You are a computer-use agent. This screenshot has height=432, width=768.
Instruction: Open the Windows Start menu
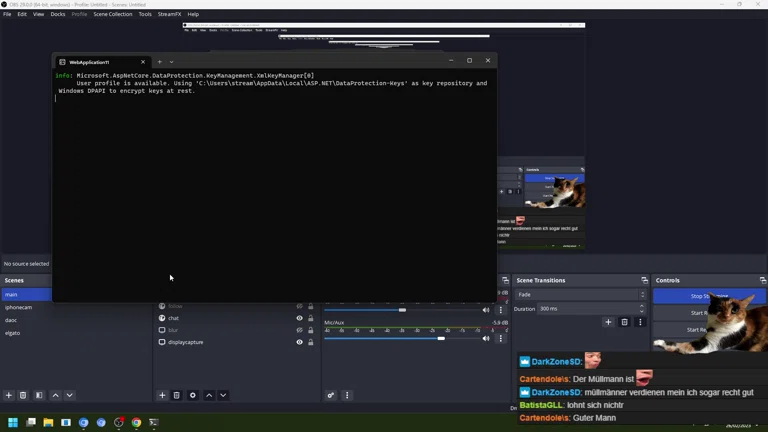click(x=13, y=422)
